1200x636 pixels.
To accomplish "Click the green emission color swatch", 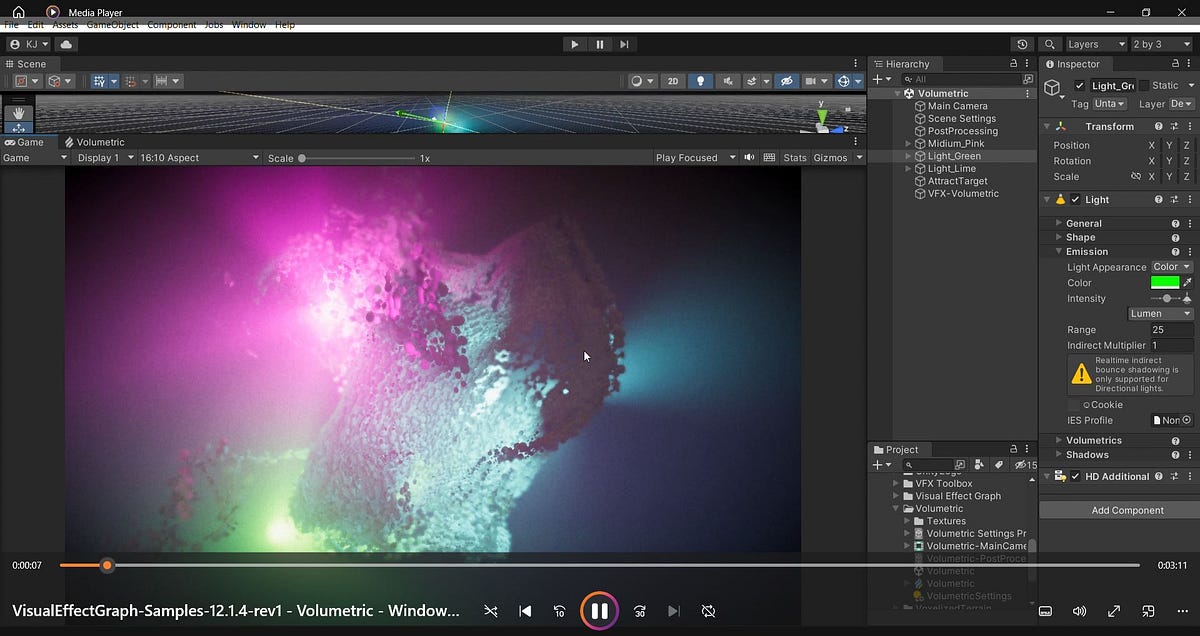I will [x=1165, y=283].
